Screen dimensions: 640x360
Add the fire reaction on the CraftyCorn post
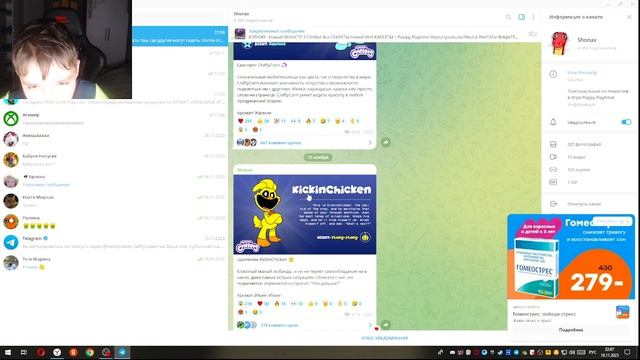point(310,121)
